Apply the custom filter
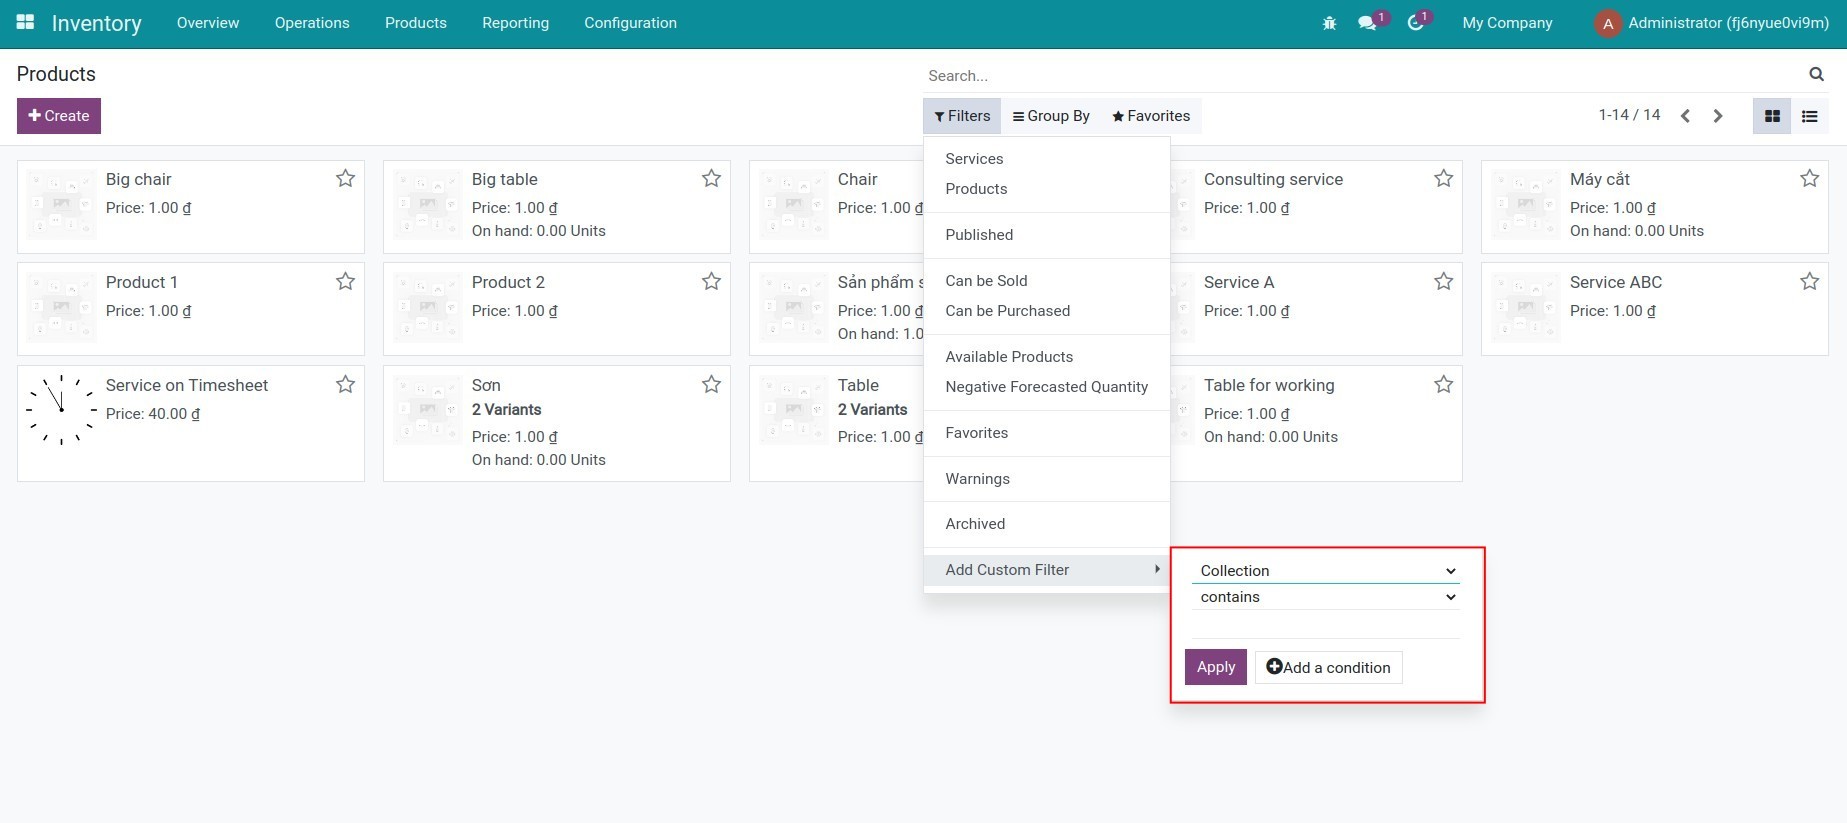Screen dimensions: 1847x823 tap(1215, 667)
